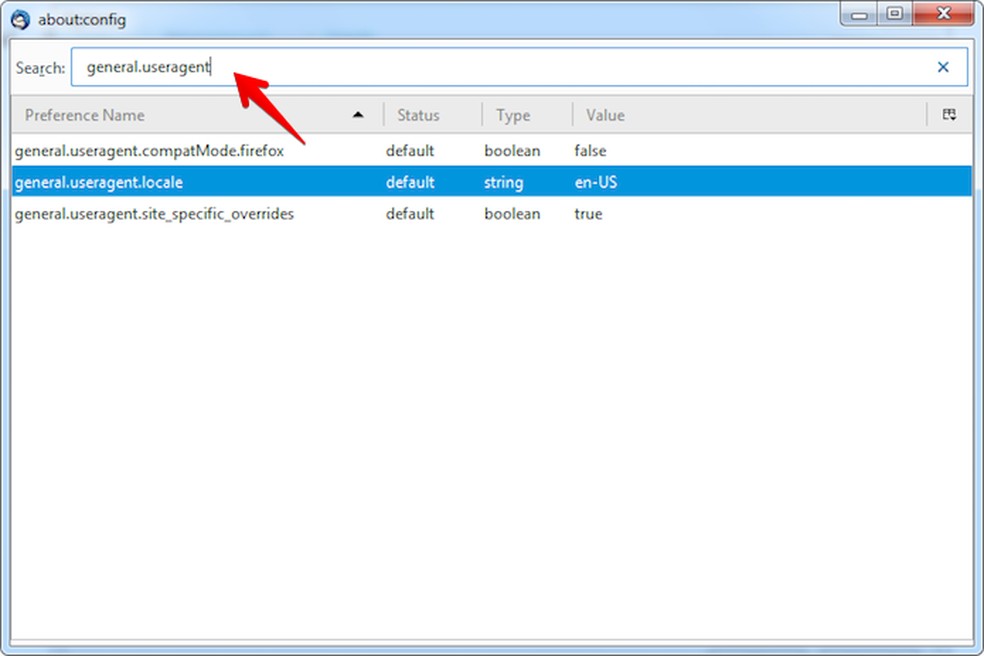Image resolution: width=984 pixels, height=656 pixels.
Task: Click the Search label
Action: (x=40, y=68)
